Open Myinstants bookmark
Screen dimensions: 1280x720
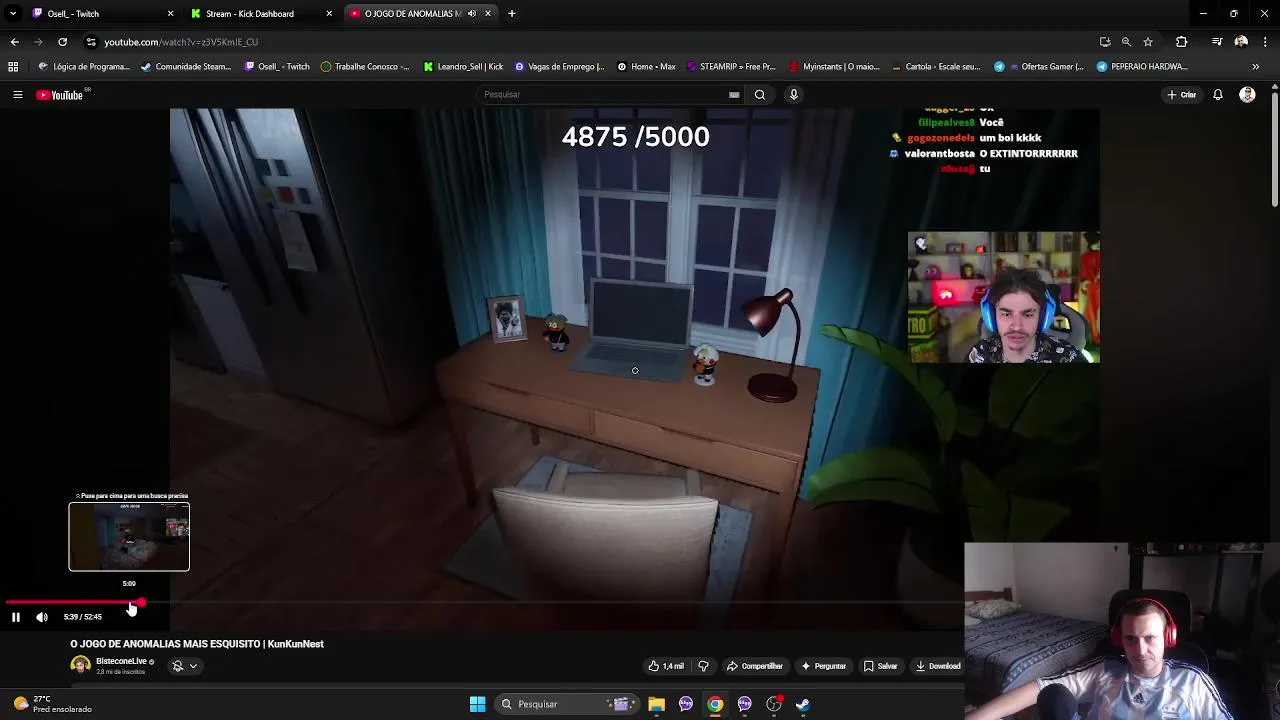(x=835, y=67)
